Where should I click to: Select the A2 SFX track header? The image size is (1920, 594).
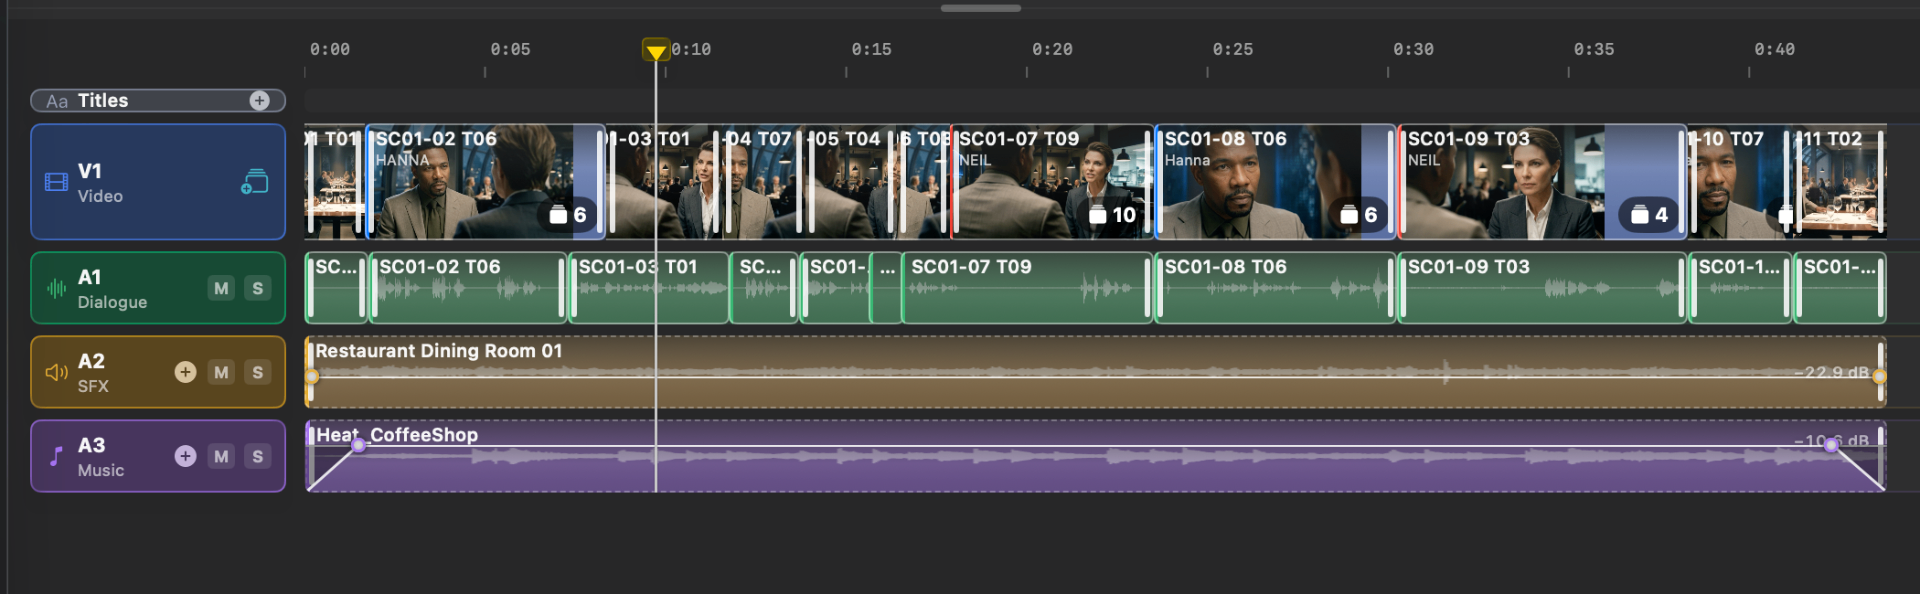tap(158, 372)
